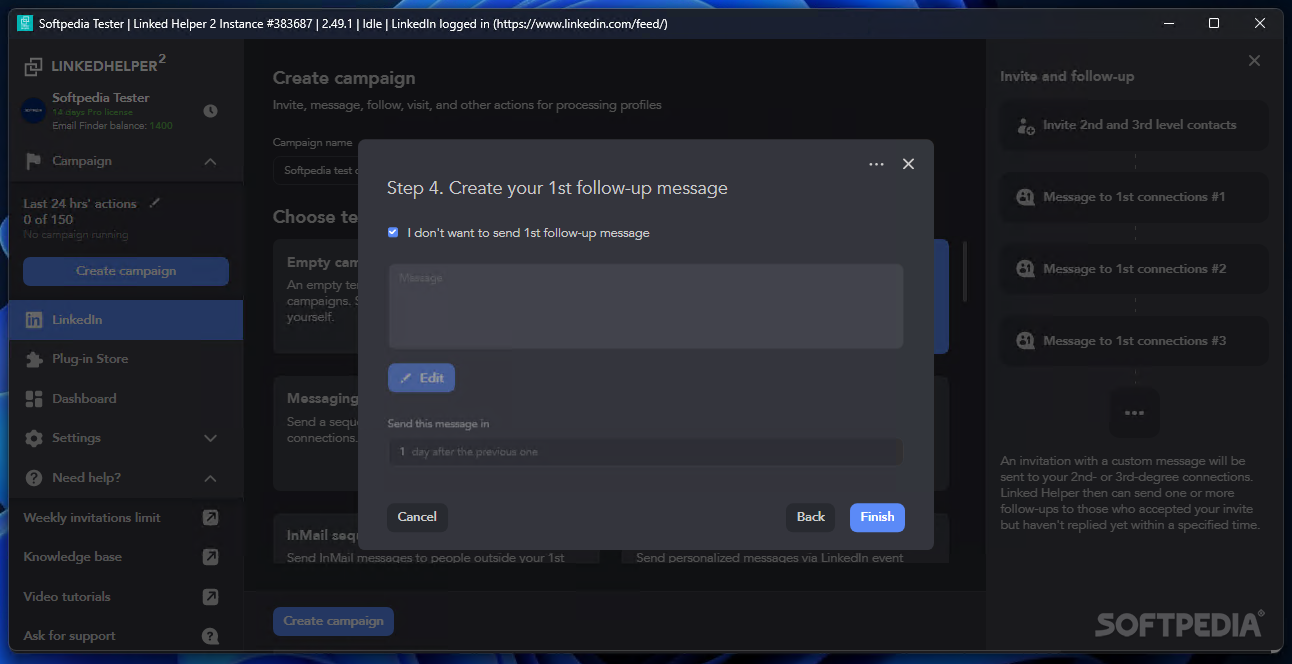This screenshot has height=664, width=1292.
Task: Open the LinkedIn sidebar item
Action: pyautogui.click(x=126, y=320)
